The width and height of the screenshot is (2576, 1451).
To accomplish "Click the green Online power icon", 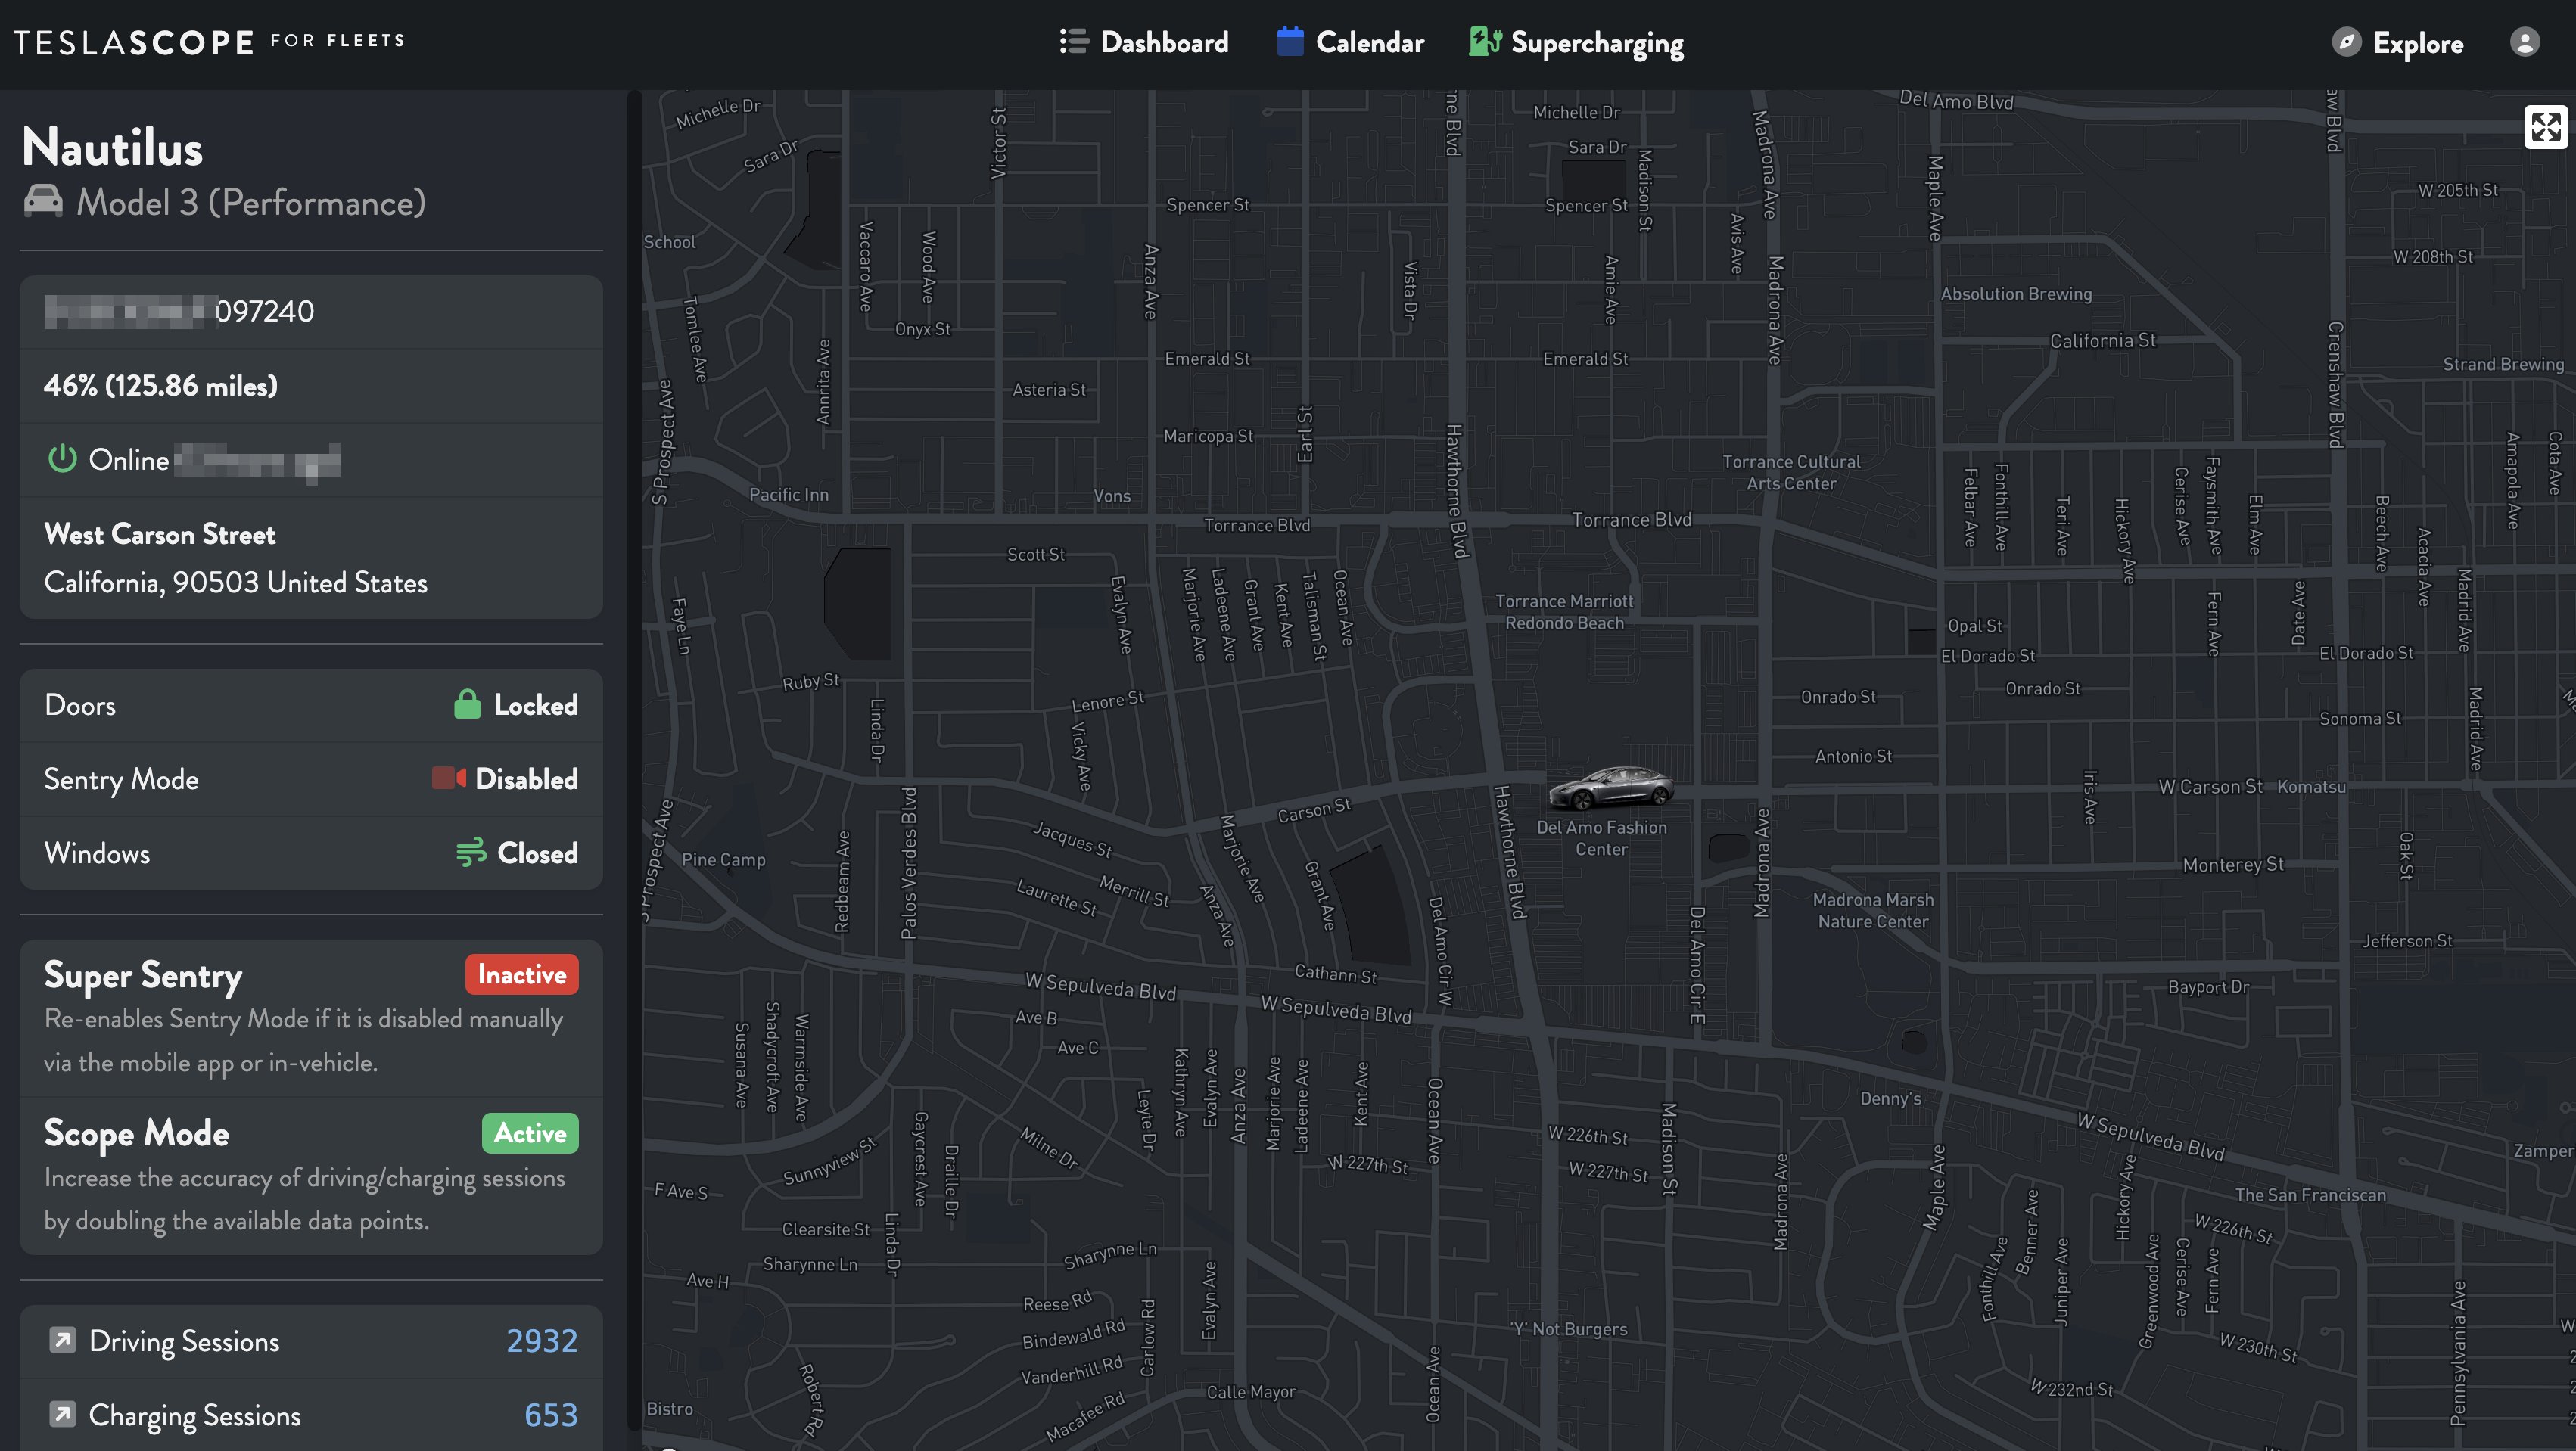I will tap(62, 459).
